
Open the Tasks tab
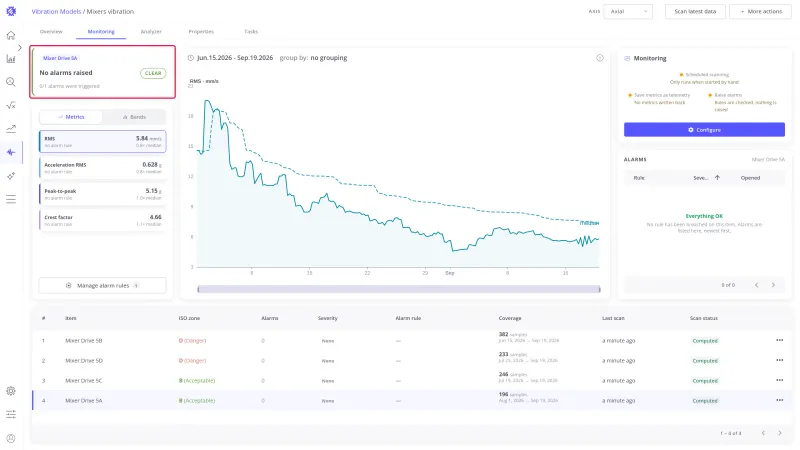(251, 32)
